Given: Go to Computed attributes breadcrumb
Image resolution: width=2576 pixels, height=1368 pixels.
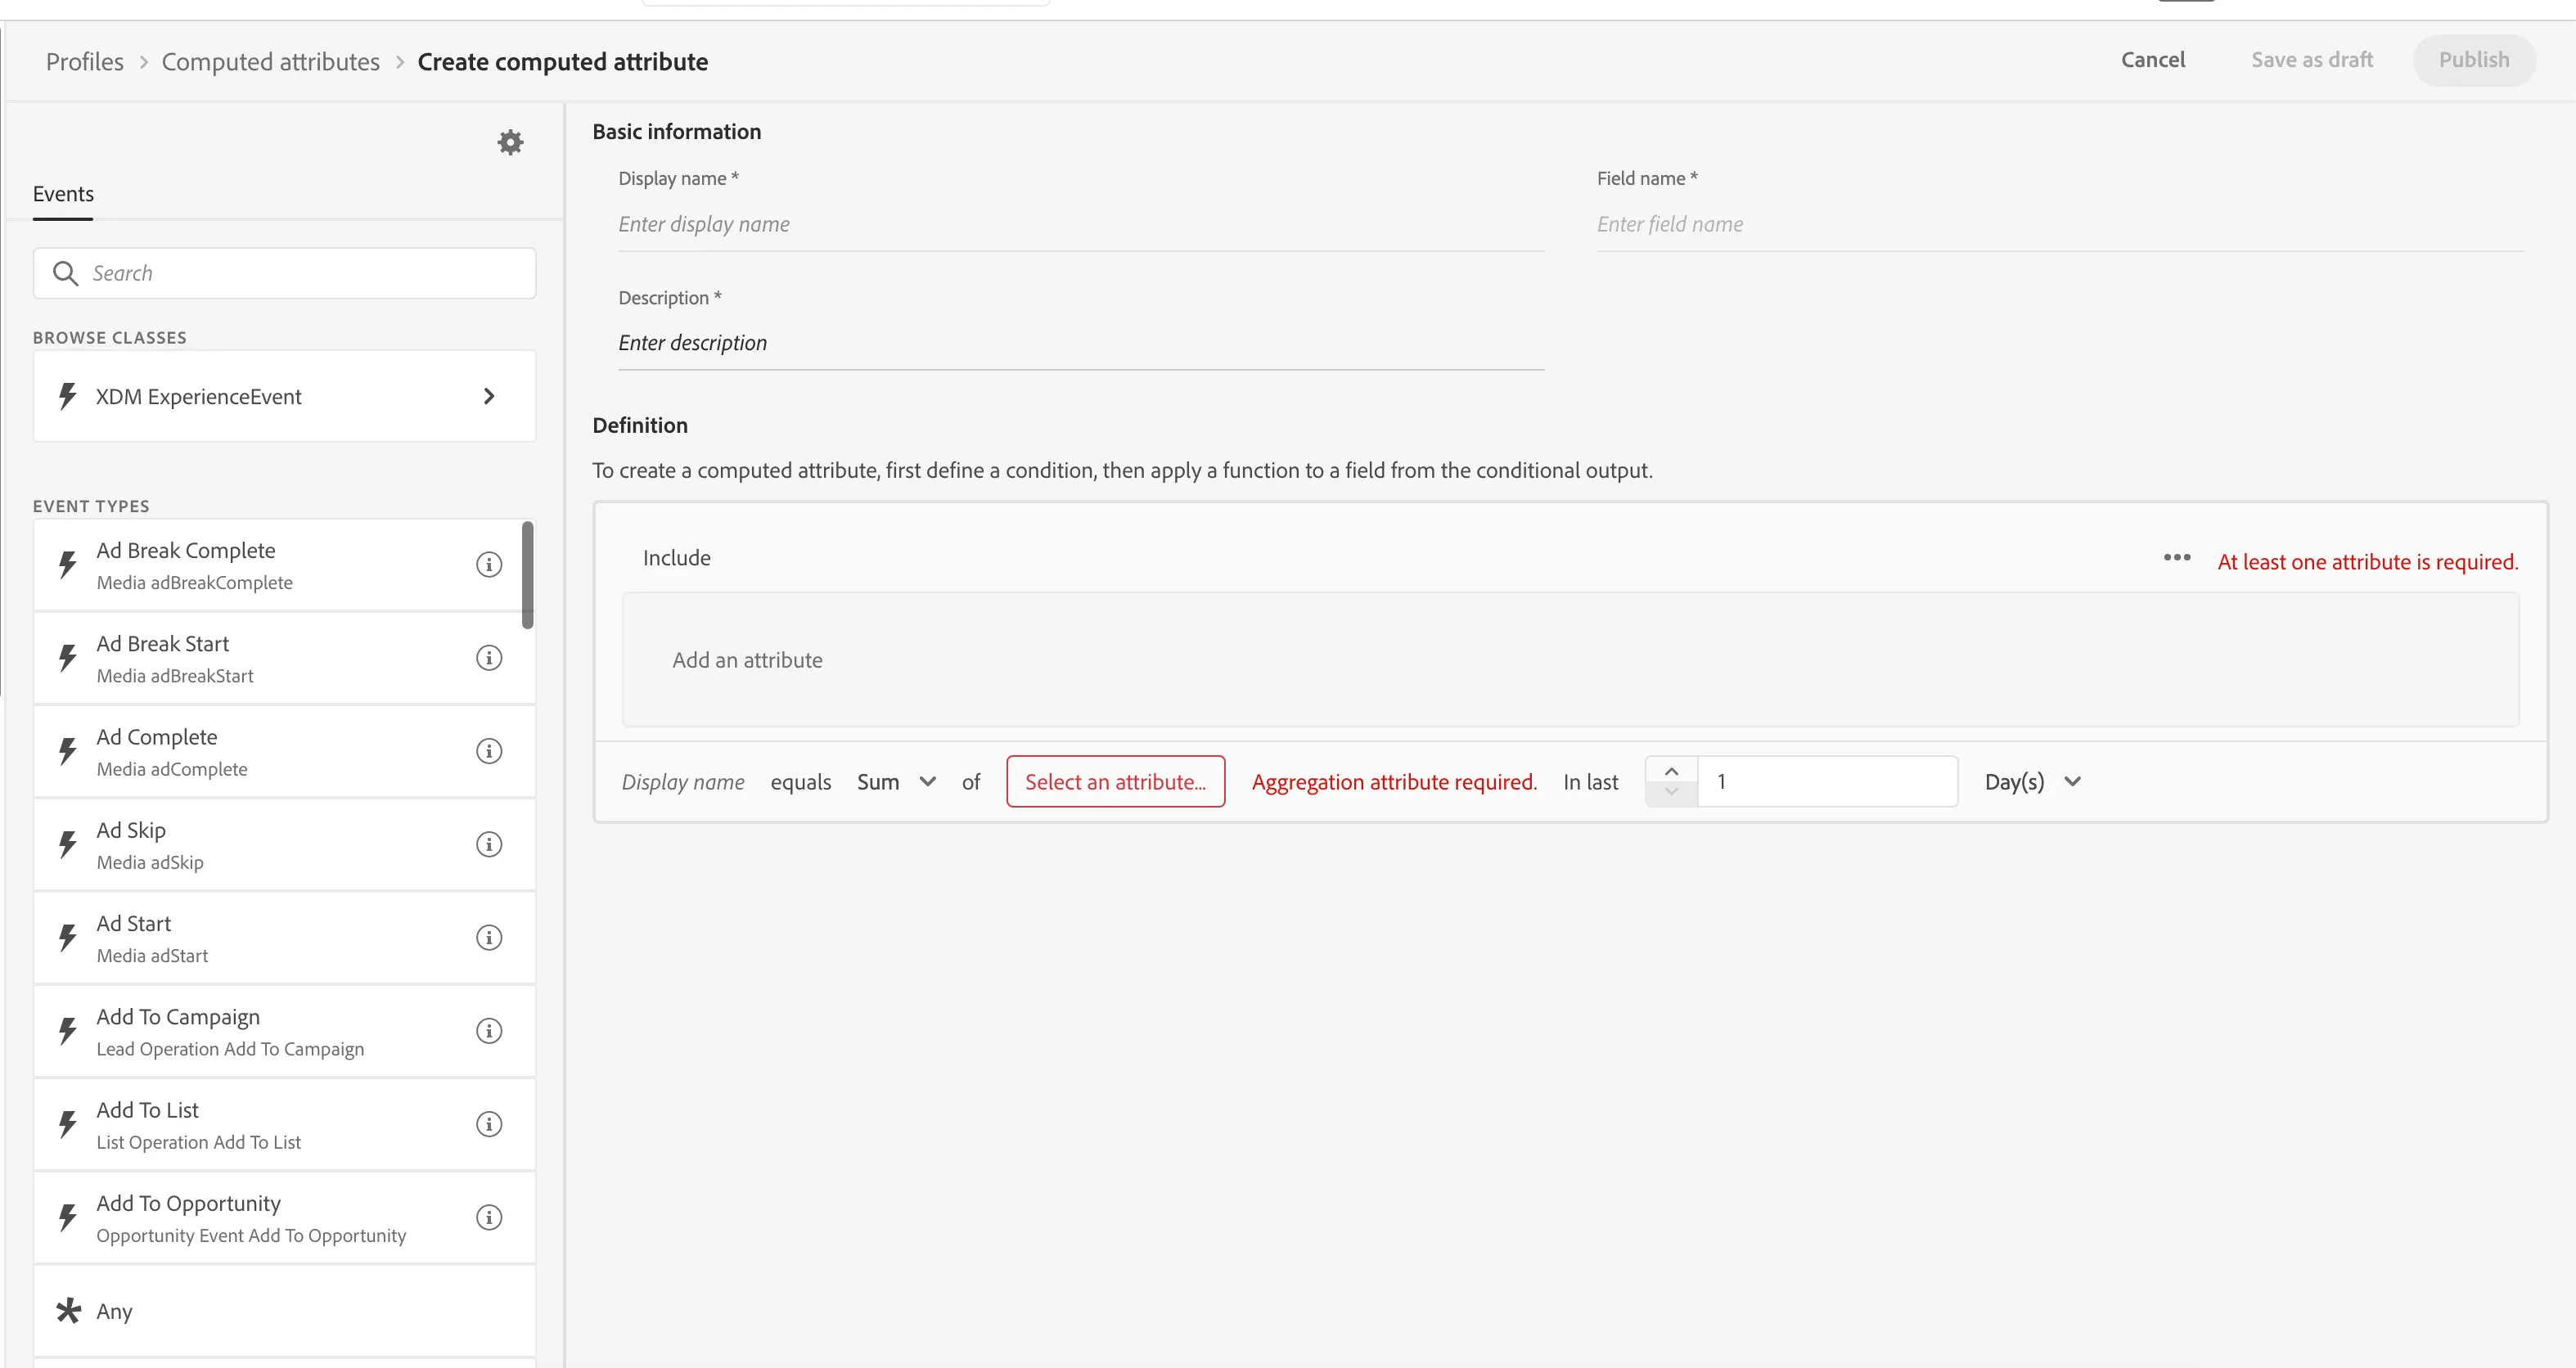Looking at the screenshot, I should pos(271,62).
